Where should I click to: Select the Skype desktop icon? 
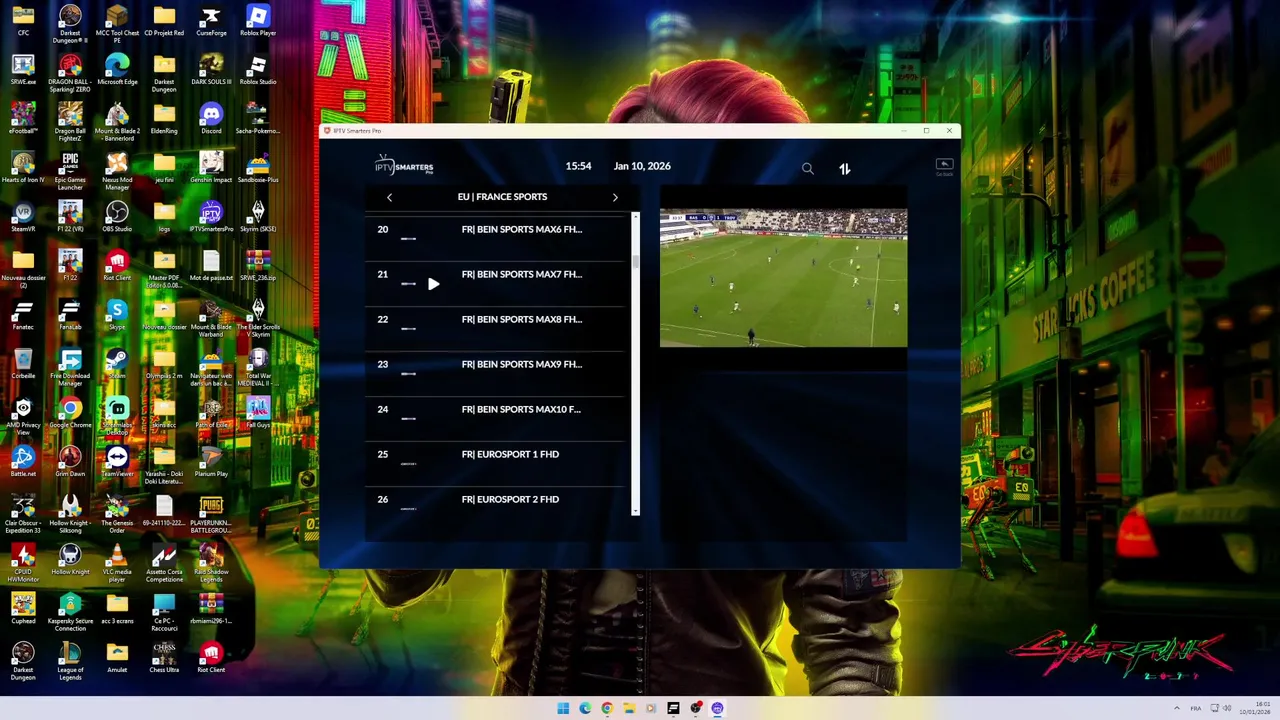click(x=117, y=315)
